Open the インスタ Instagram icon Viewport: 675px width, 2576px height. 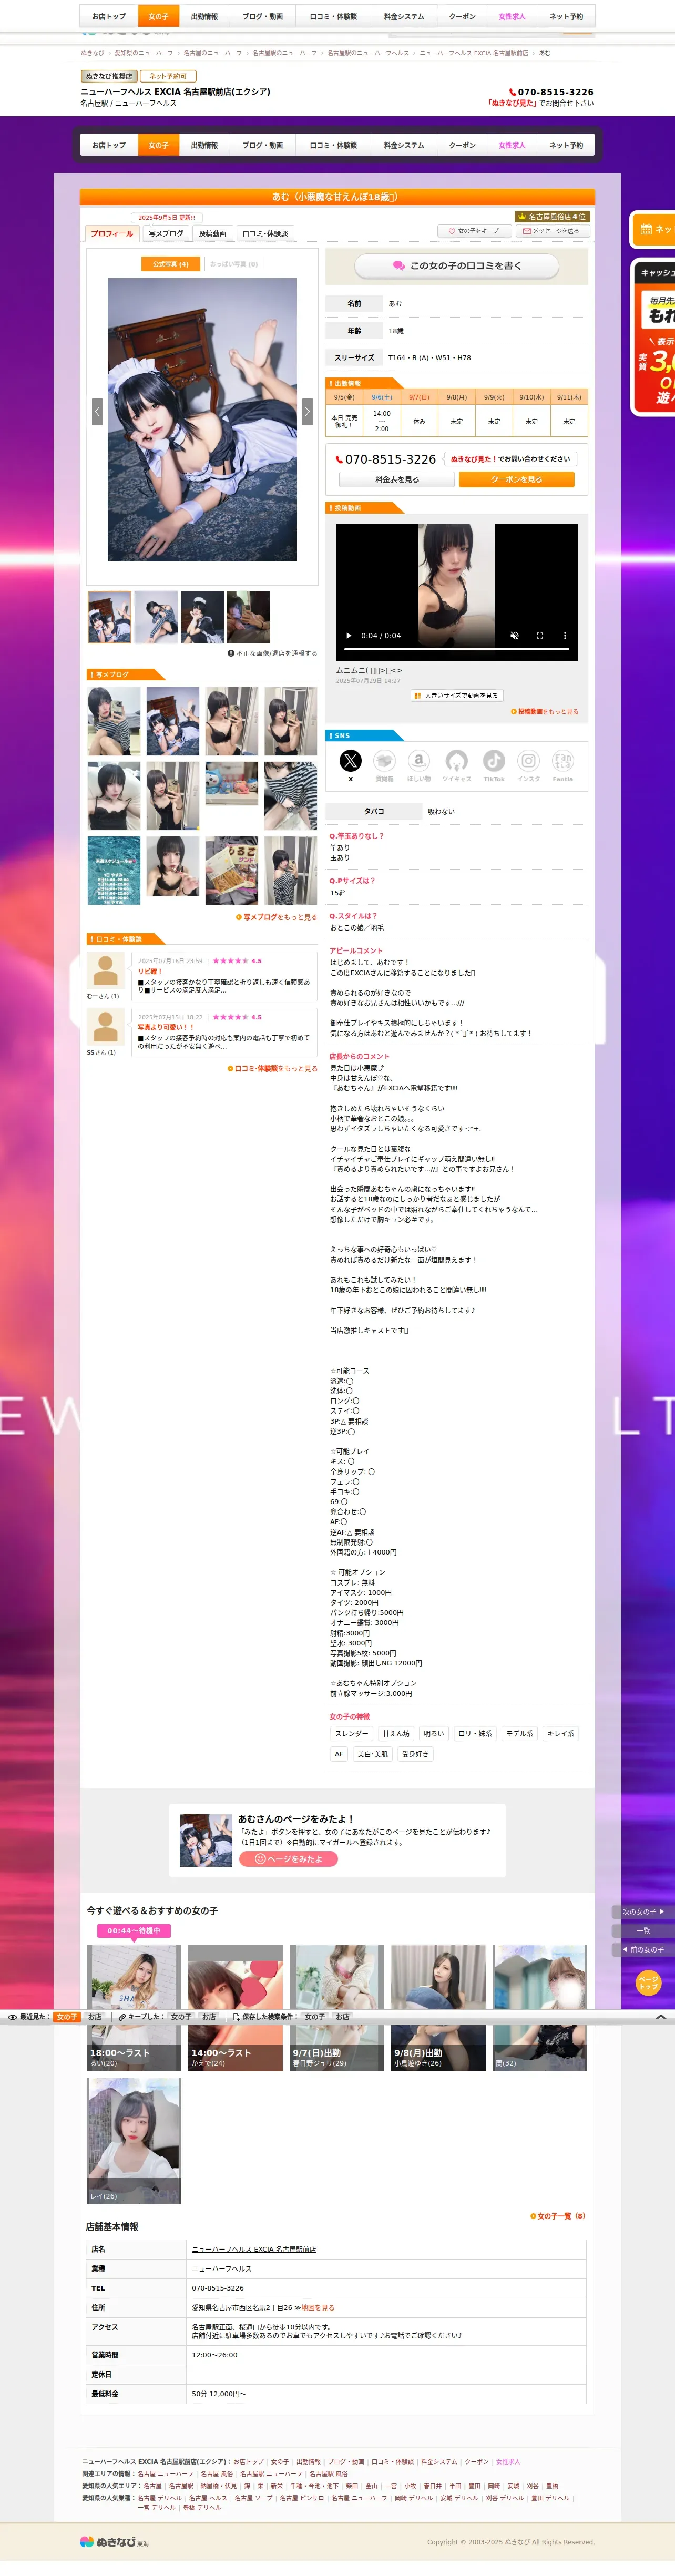529,761
